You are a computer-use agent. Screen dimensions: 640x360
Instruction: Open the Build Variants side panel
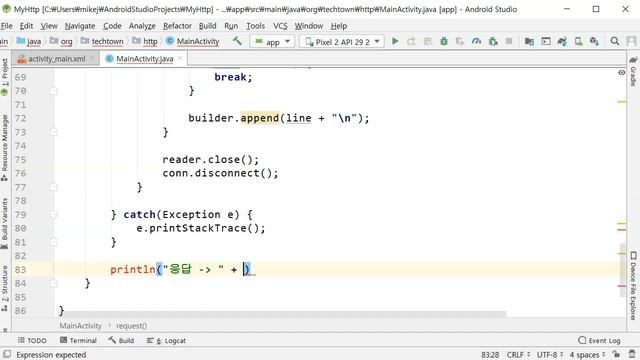click(4, 223)
